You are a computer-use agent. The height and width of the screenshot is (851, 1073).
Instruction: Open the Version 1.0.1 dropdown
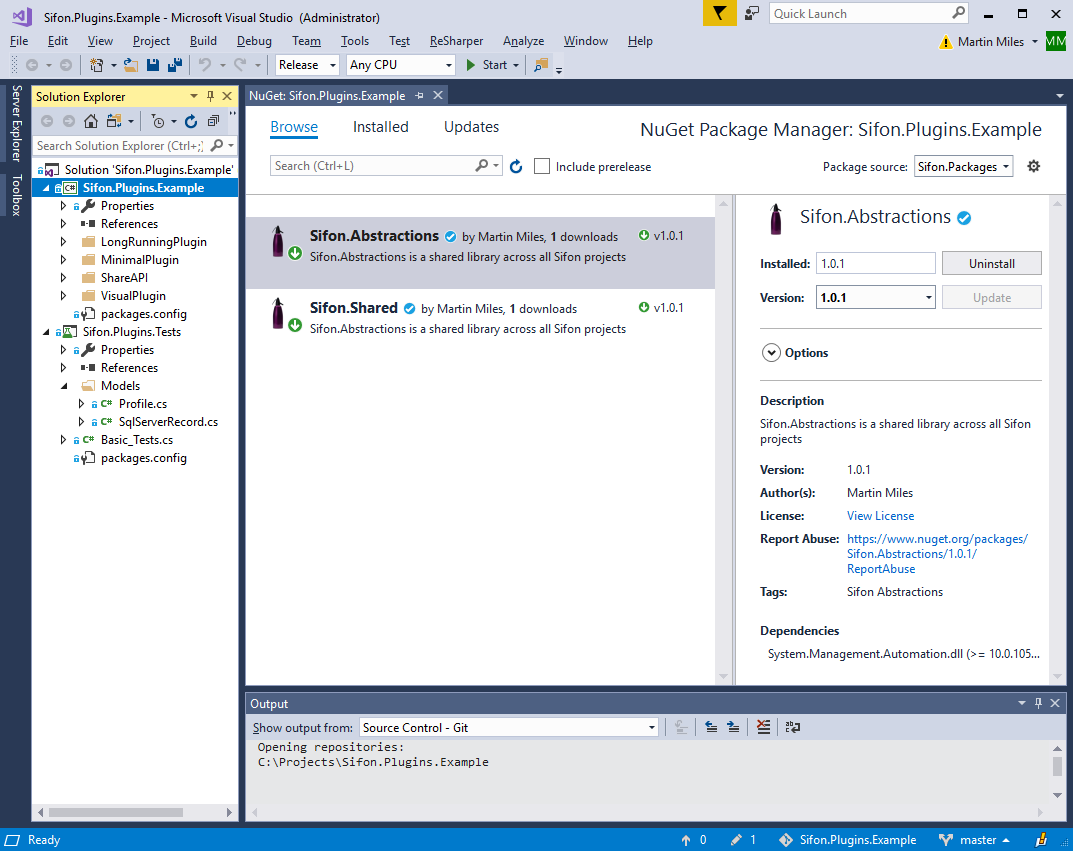click(x=875, y=298)
